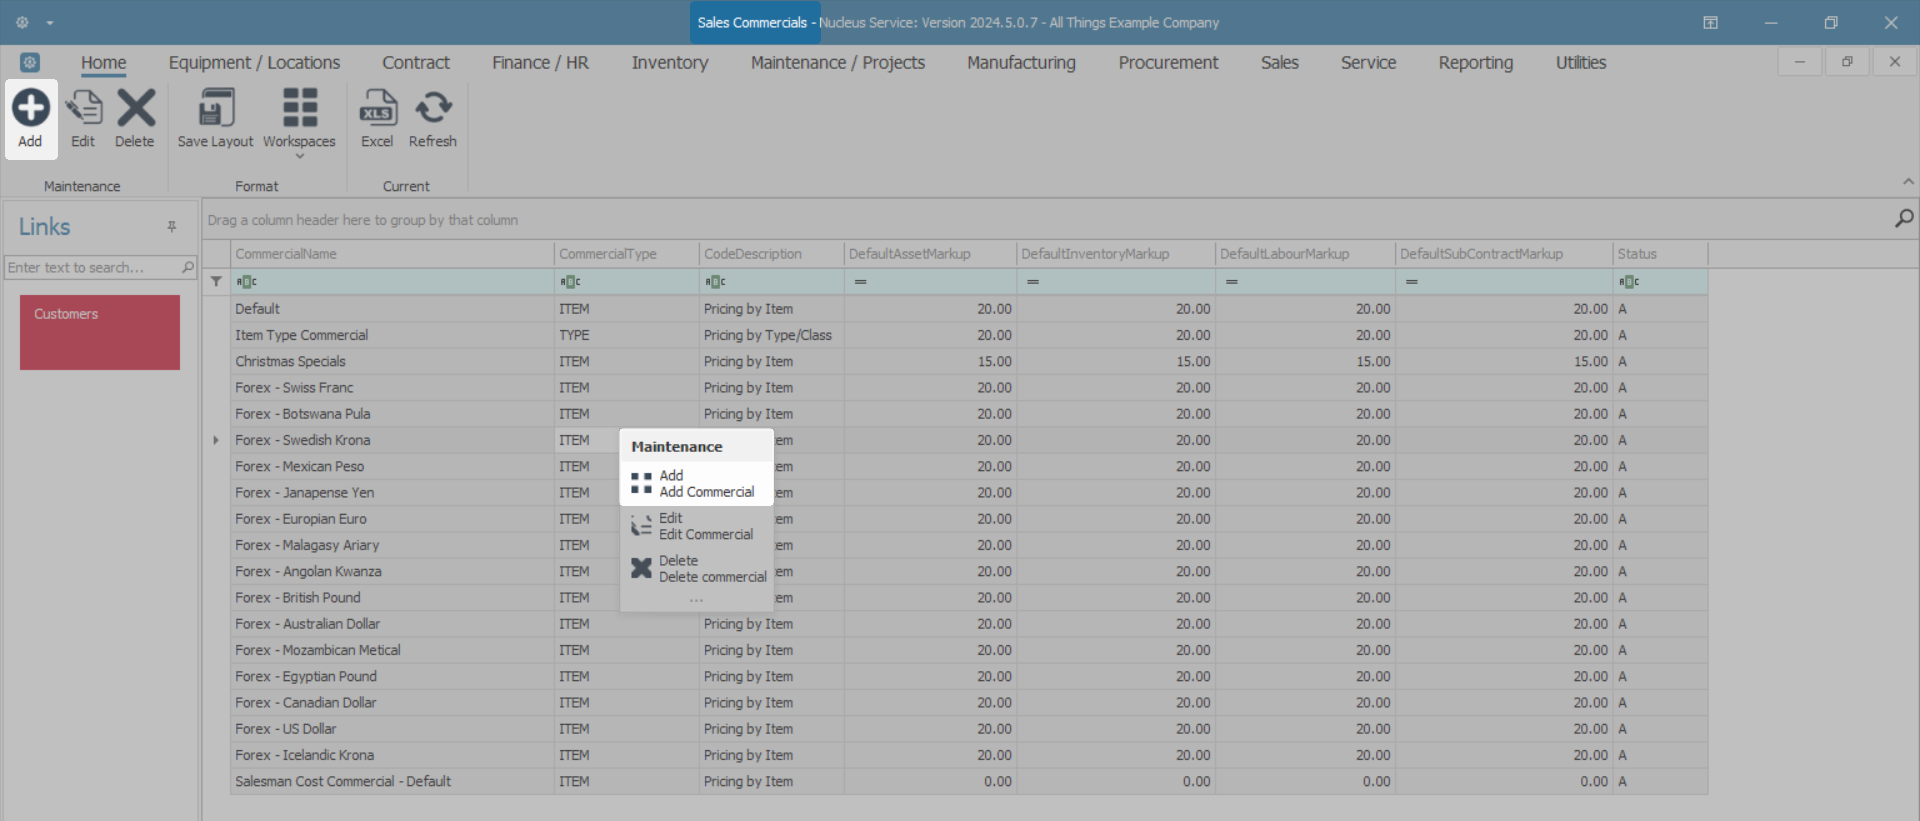Switch to the Sales tab
Viewport: 1920px width, 821px height.
click(1279, 63)
